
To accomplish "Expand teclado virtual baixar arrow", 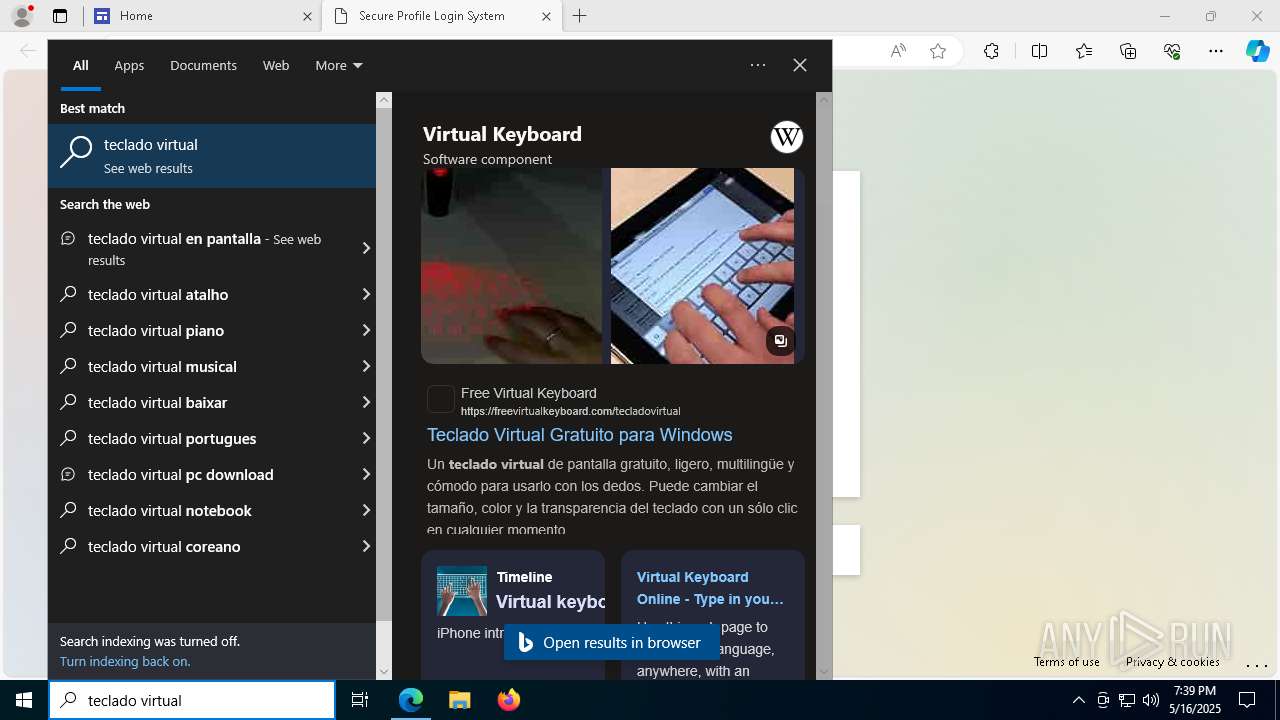I will coord(365,402).
